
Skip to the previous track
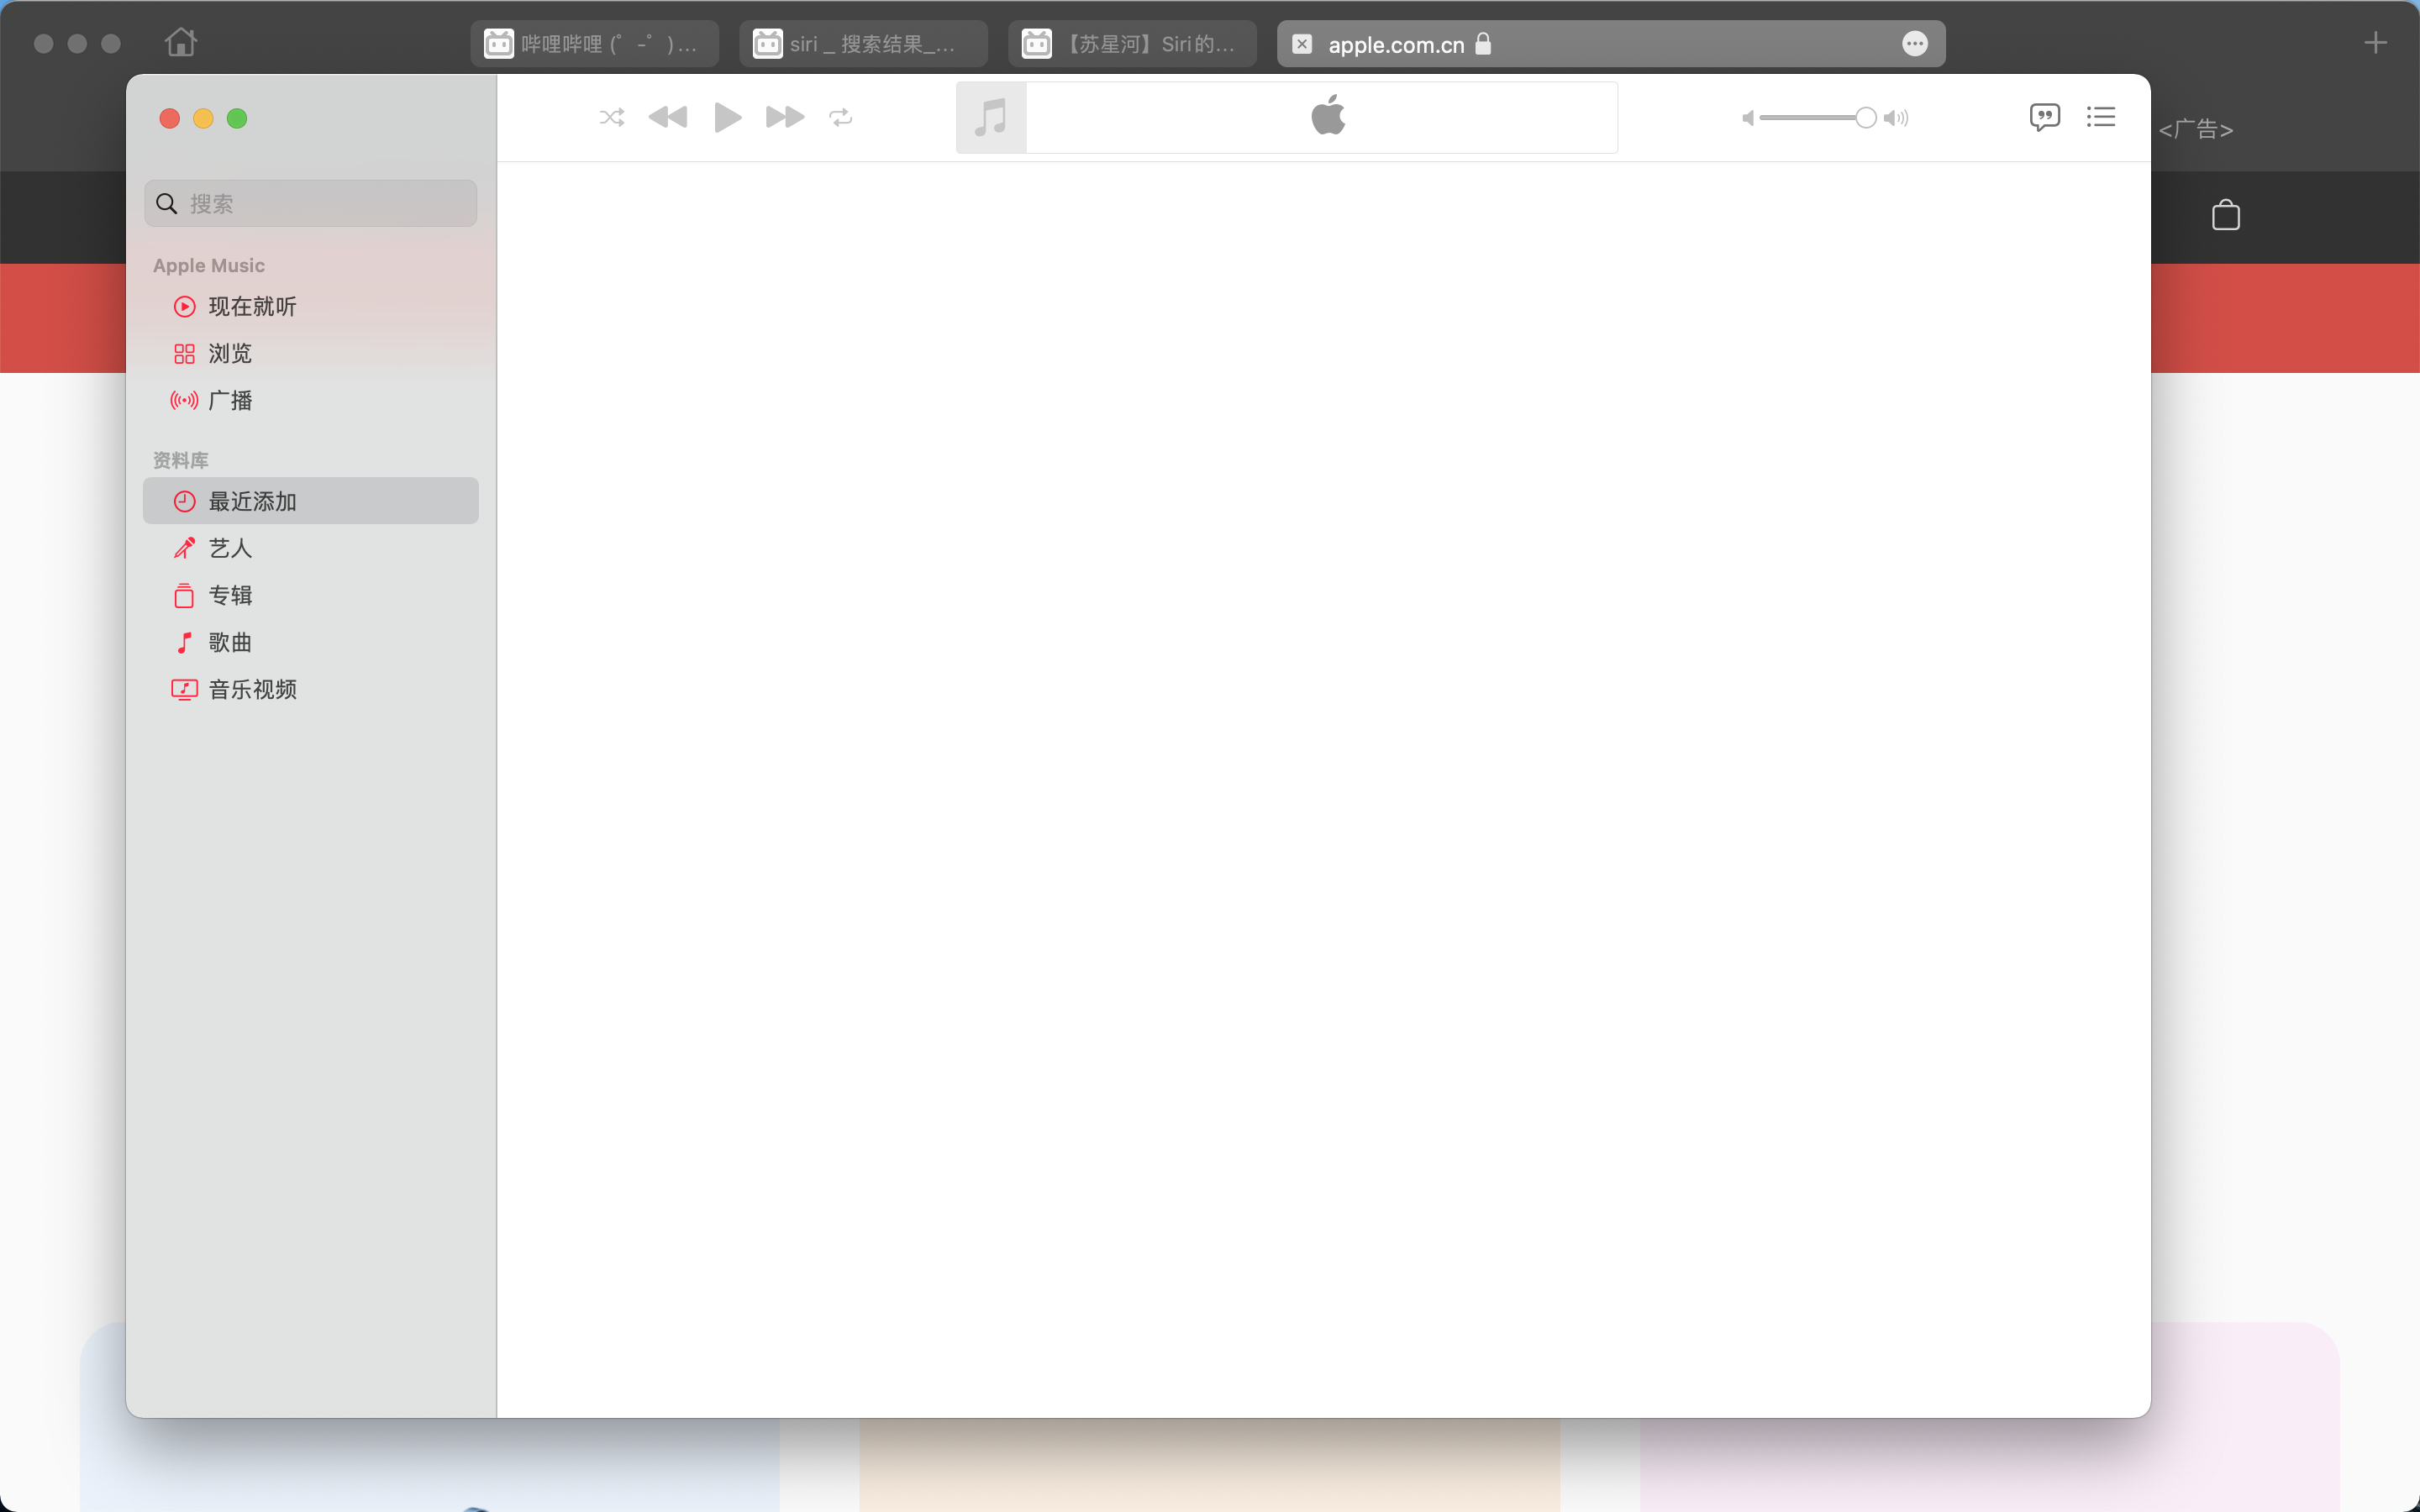coord(668,118)
